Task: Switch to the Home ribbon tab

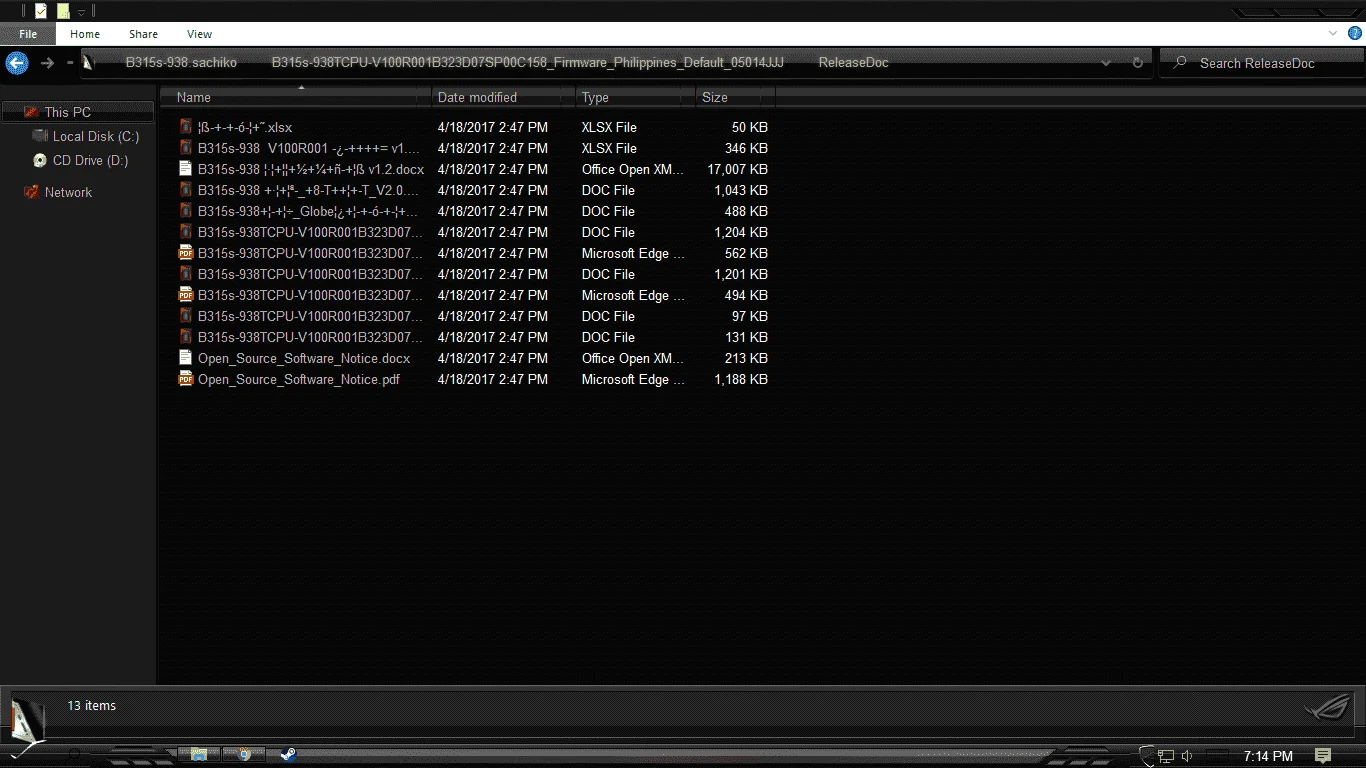Action: click(85, 34)
